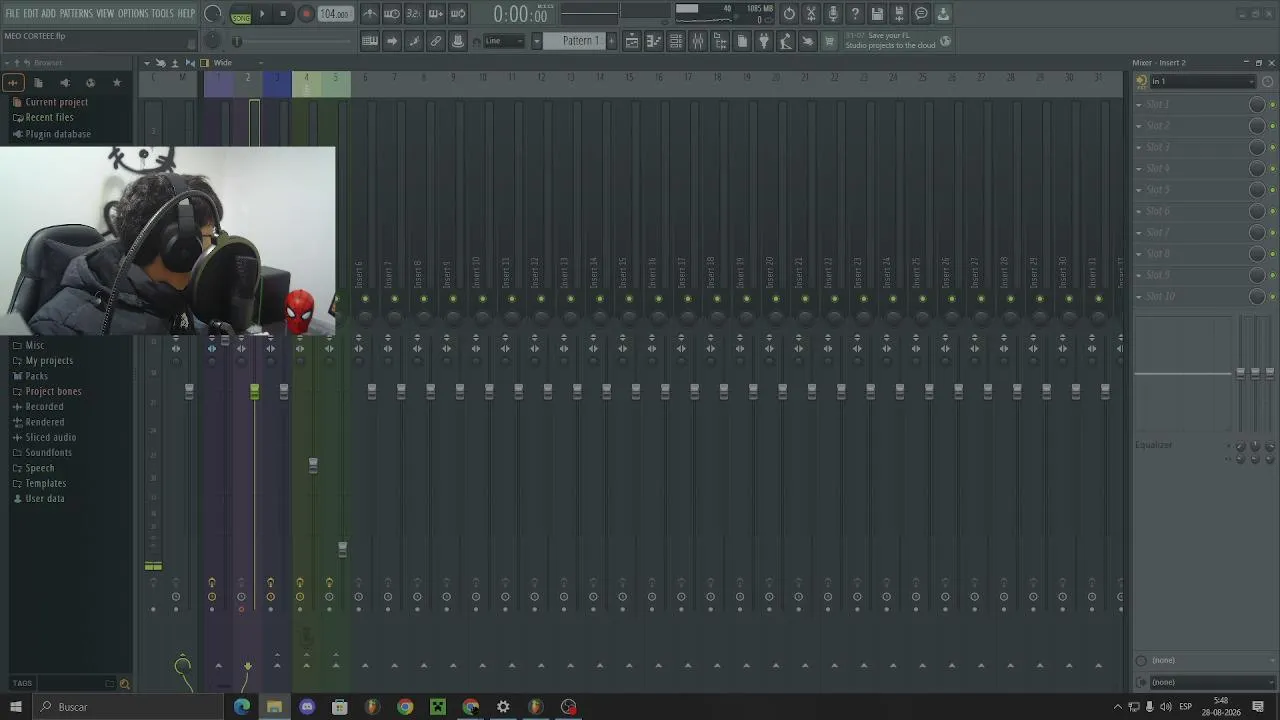The image size is (1280, 720).
Task: Click the scissors (audio editor) icon
Action: [x=811, y=14]
